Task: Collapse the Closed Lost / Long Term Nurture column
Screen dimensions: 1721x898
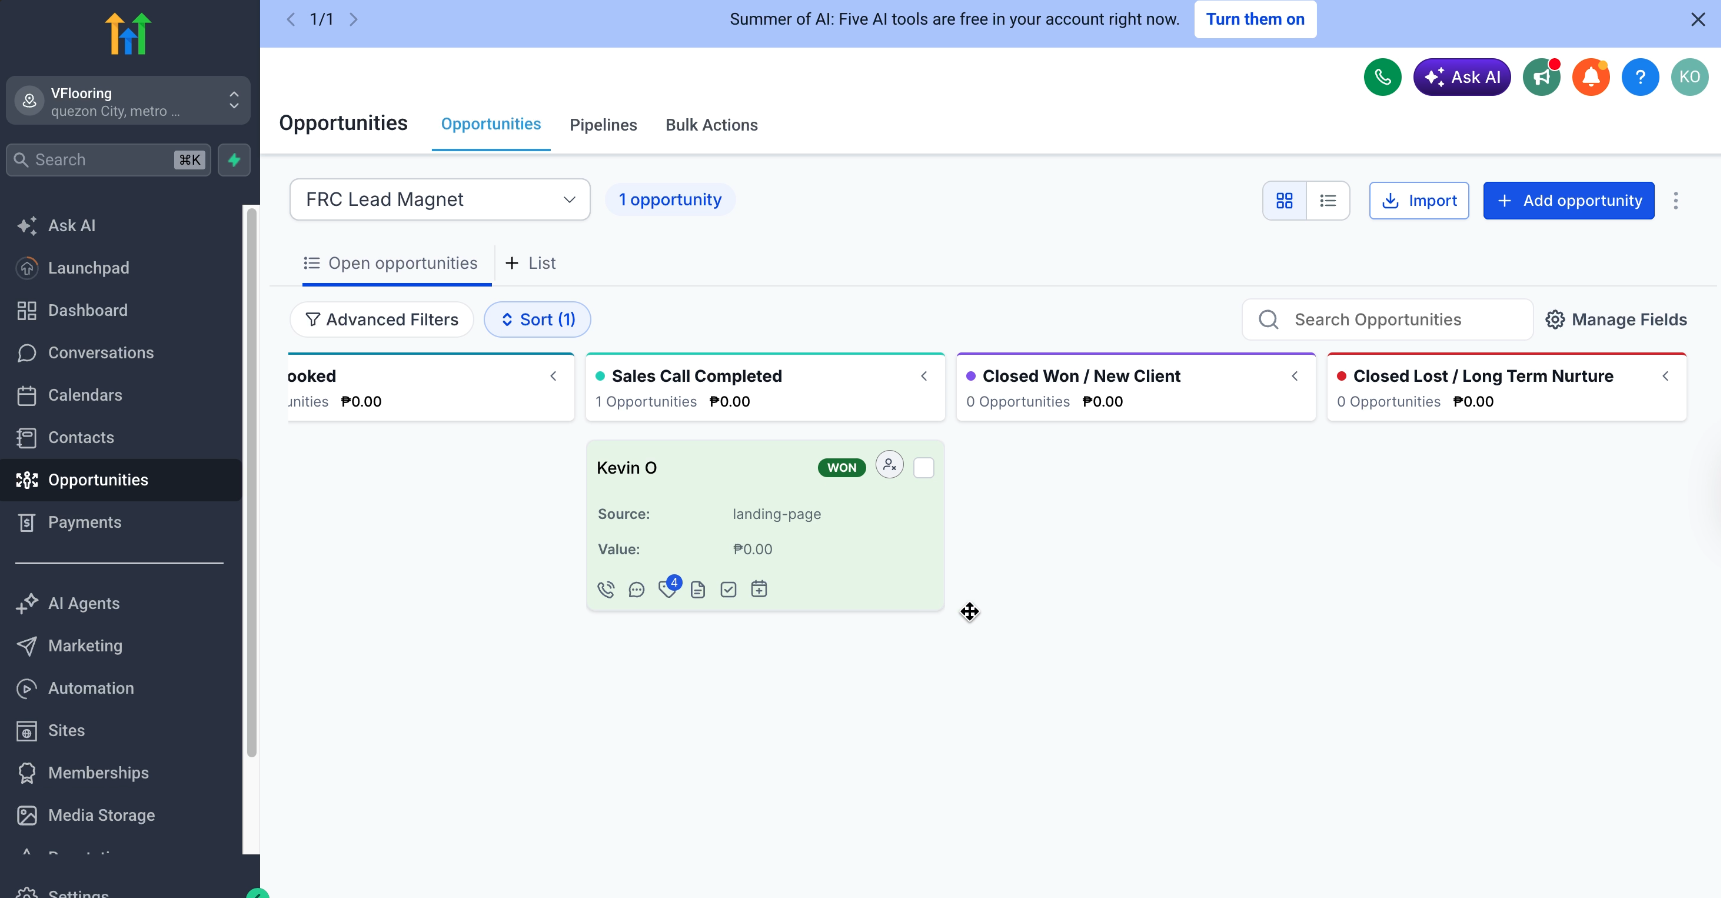Action: coord(1666,376)
